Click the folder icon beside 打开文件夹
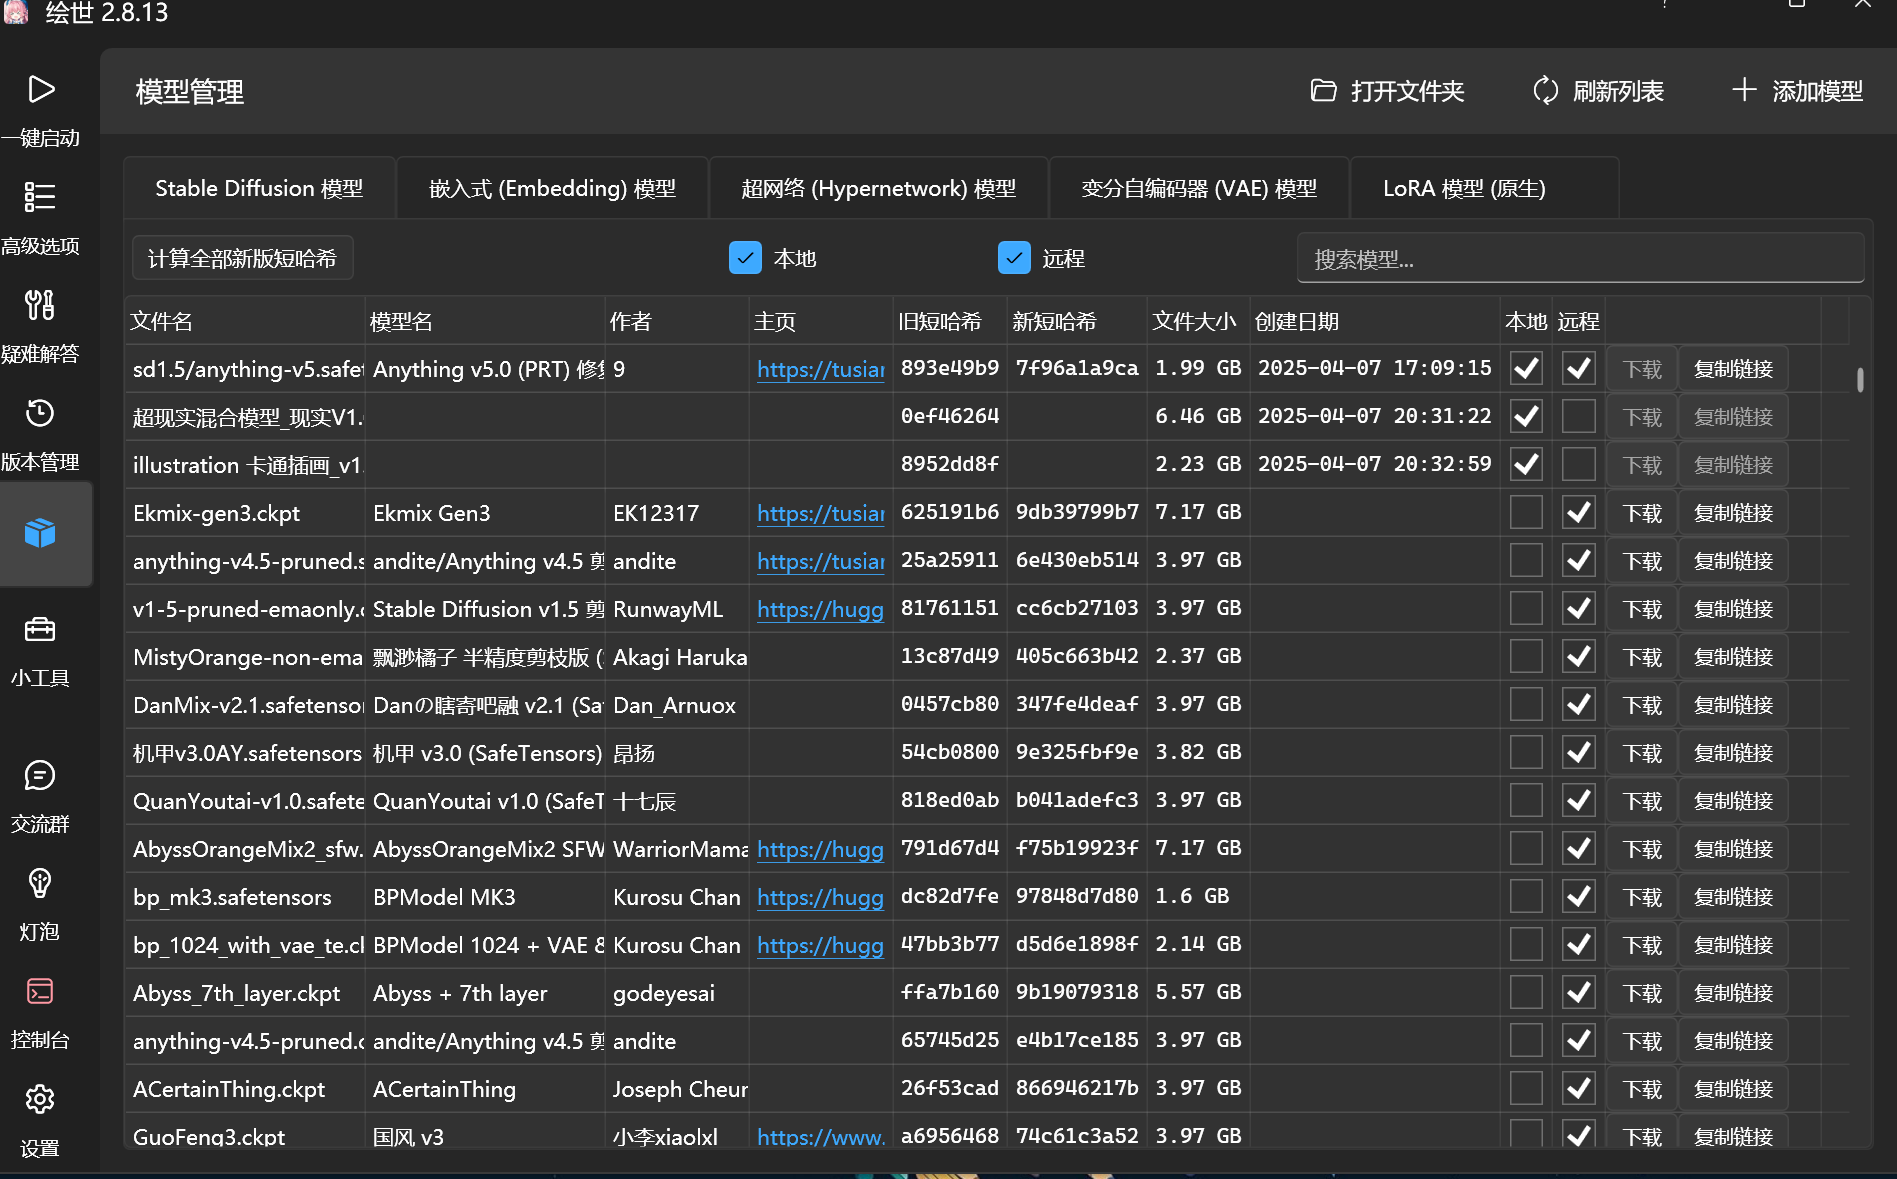Viewport: 1897px width, 1179px height. [1324, 91]
